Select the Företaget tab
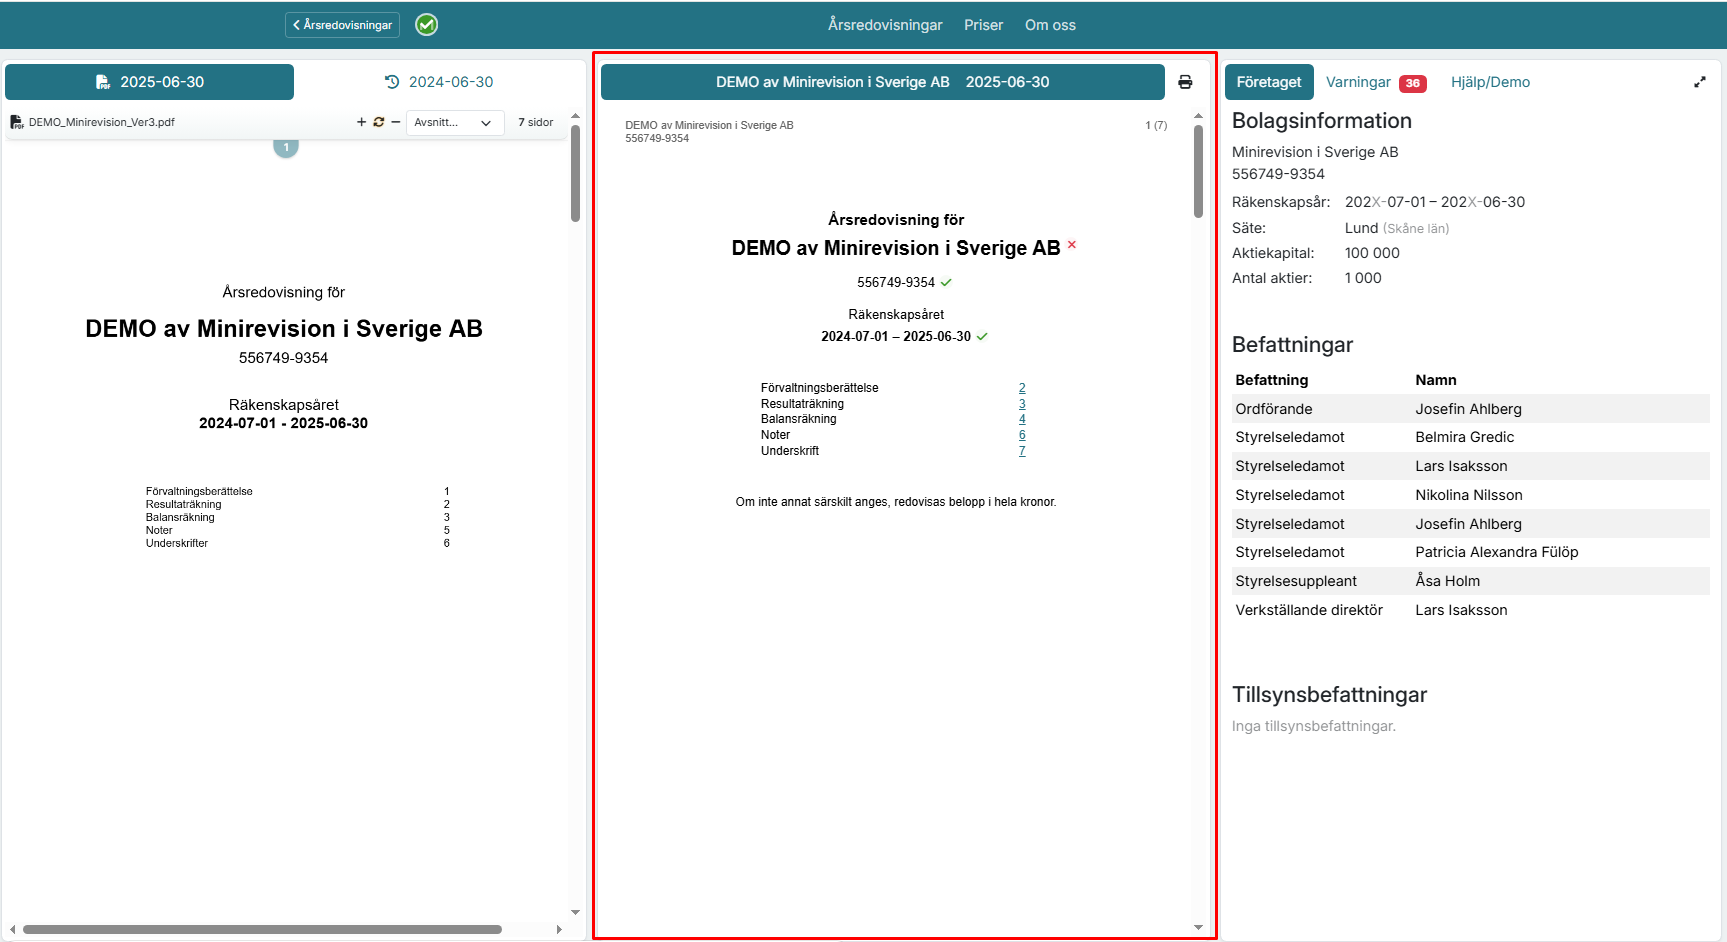Image resolution: width=1727 pixels, height=942 pixels. tap(1268, 82)
